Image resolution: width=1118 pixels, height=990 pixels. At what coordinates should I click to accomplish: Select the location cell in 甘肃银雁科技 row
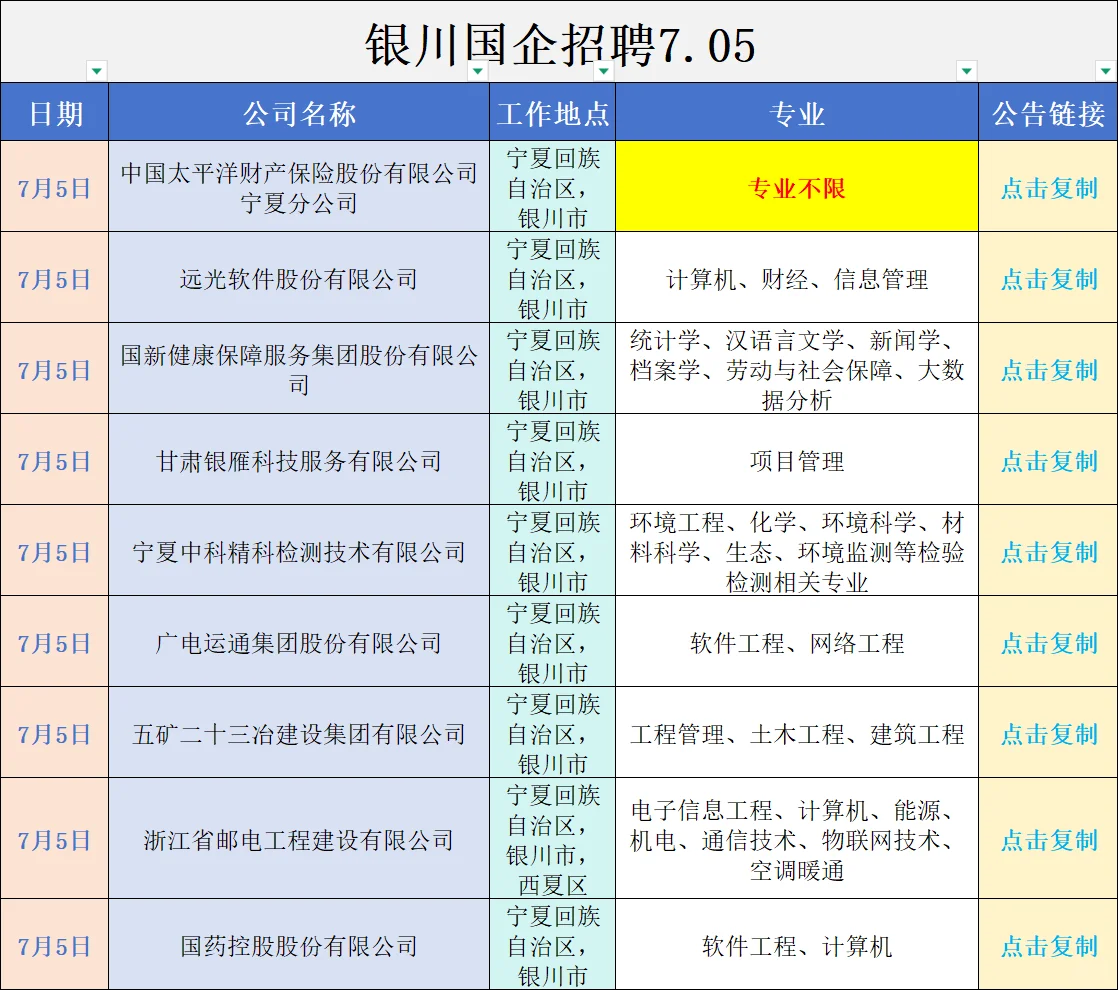point(553,460)
